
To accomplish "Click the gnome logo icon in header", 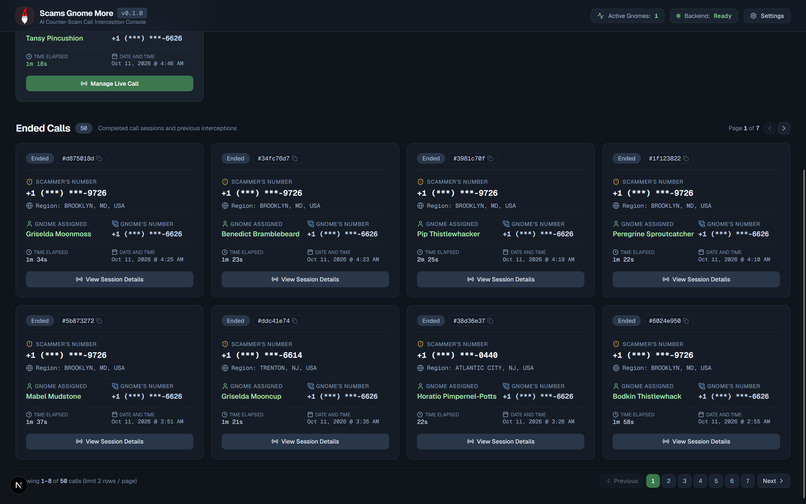I will coord(24,16).
